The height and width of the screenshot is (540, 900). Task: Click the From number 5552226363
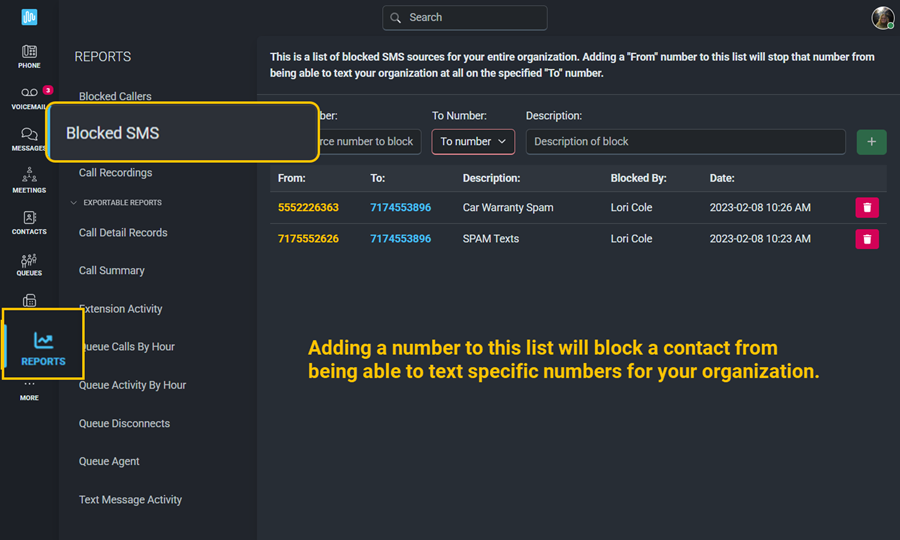308,208
